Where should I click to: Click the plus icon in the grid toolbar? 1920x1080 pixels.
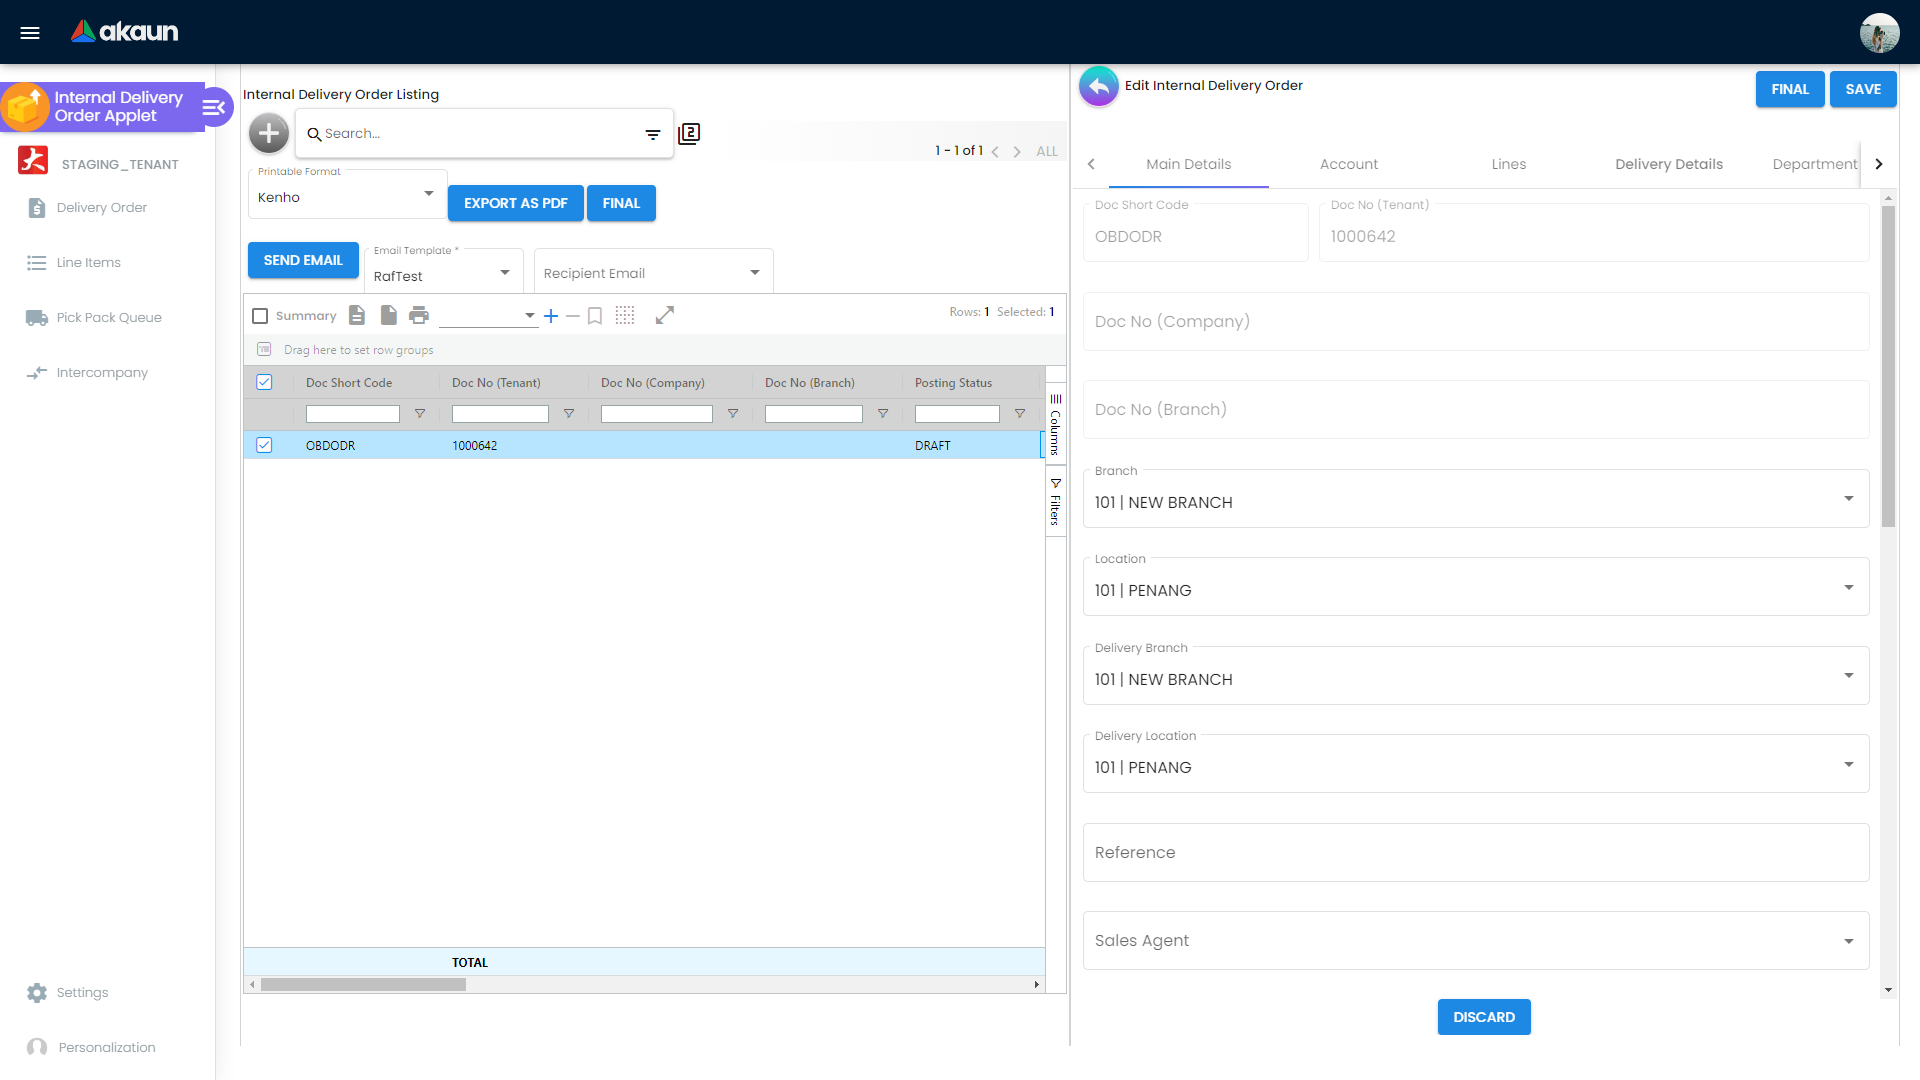(551, 315)
